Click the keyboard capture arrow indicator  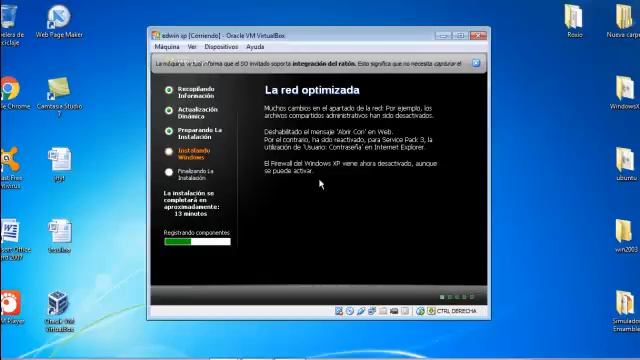pos(431,311)
